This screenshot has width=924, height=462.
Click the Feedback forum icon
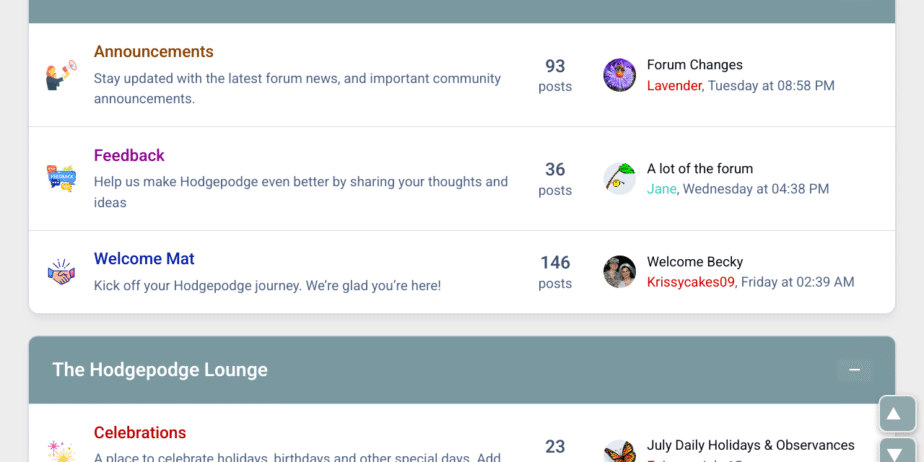click(61, 178)
